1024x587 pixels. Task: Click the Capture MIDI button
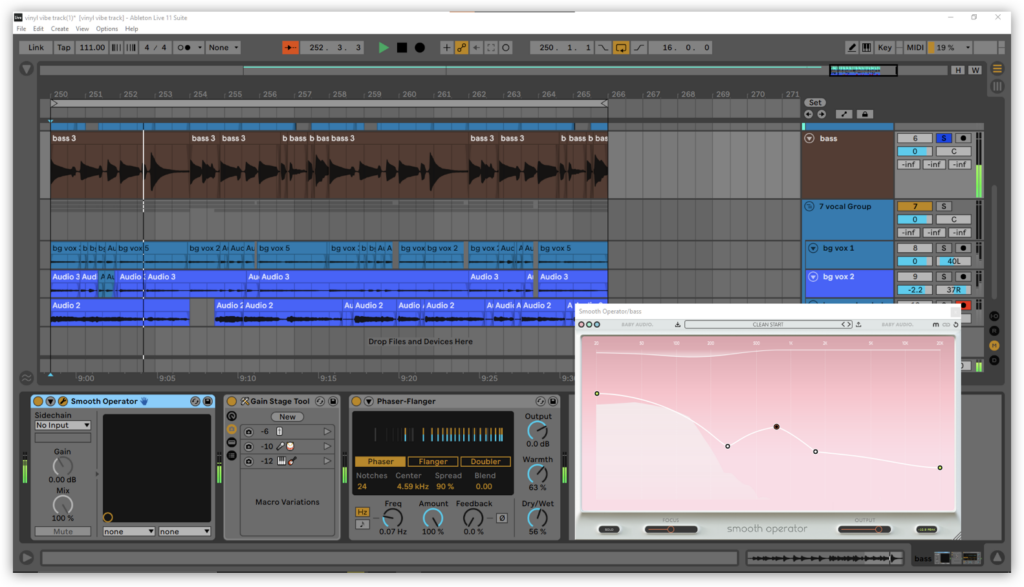491,48
